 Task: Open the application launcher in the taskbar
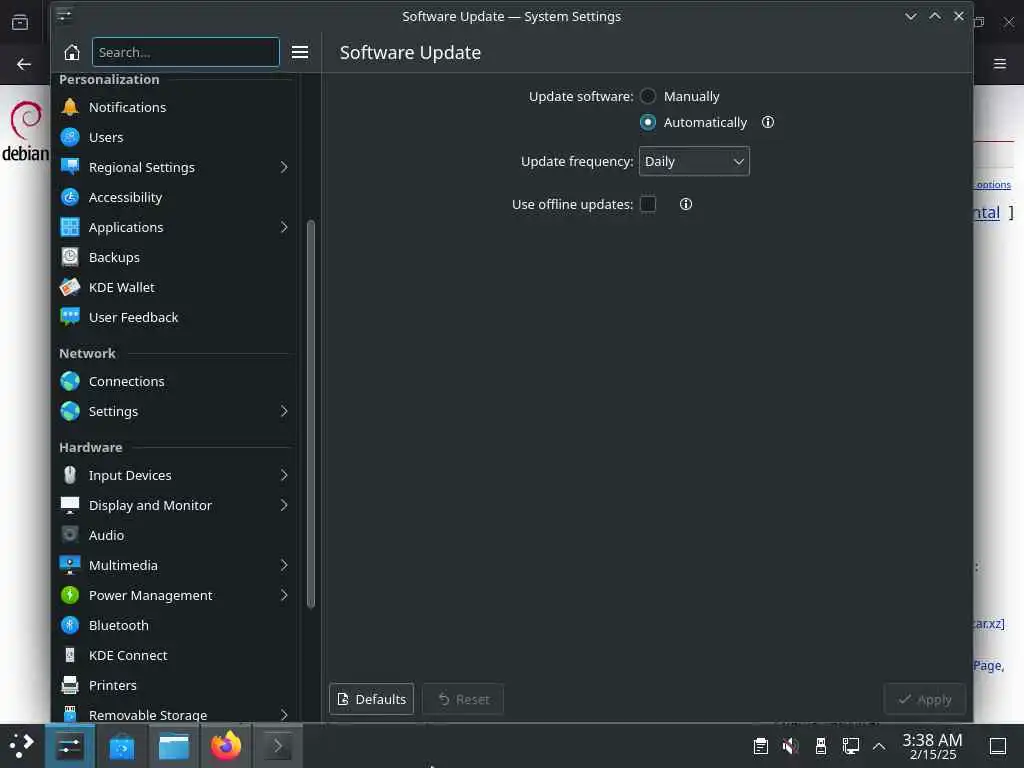pyautogui.click(x=22, y=746)
